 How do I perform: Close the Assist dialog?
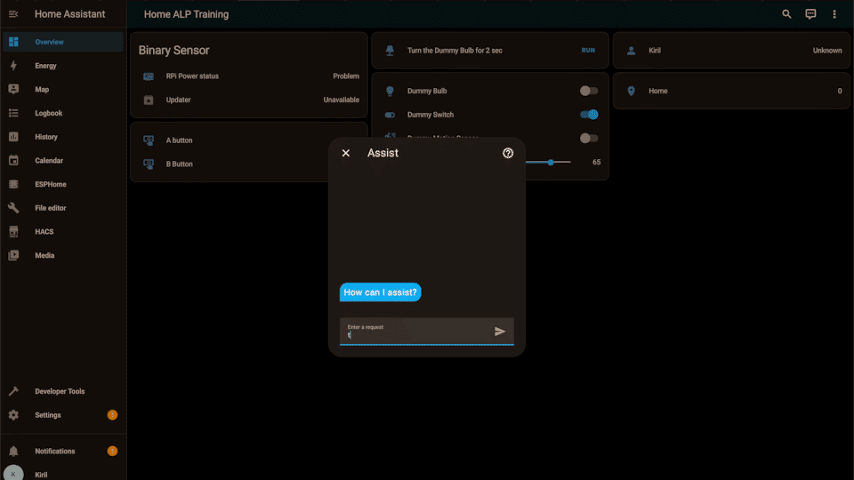346,153
